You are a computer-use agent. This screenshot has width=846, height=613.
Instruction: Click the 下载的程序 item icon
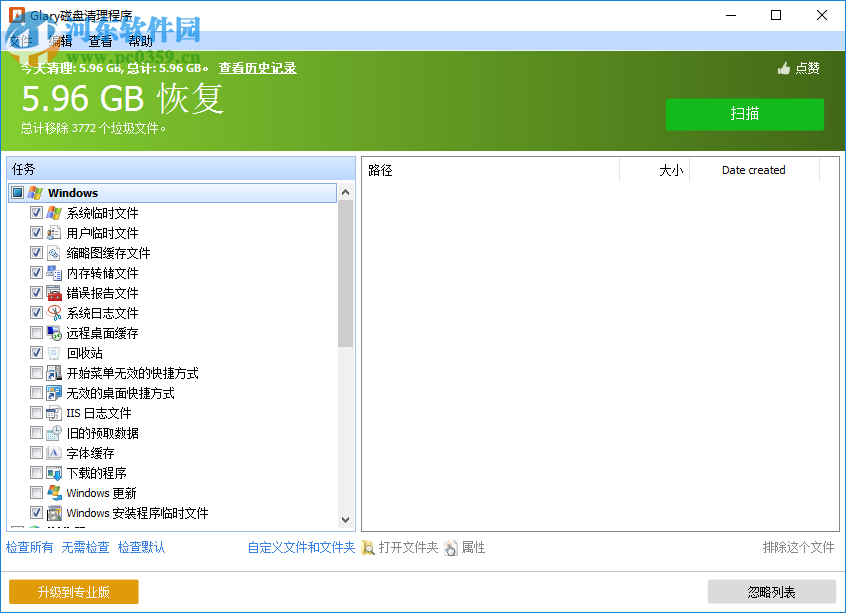point(53,472)
